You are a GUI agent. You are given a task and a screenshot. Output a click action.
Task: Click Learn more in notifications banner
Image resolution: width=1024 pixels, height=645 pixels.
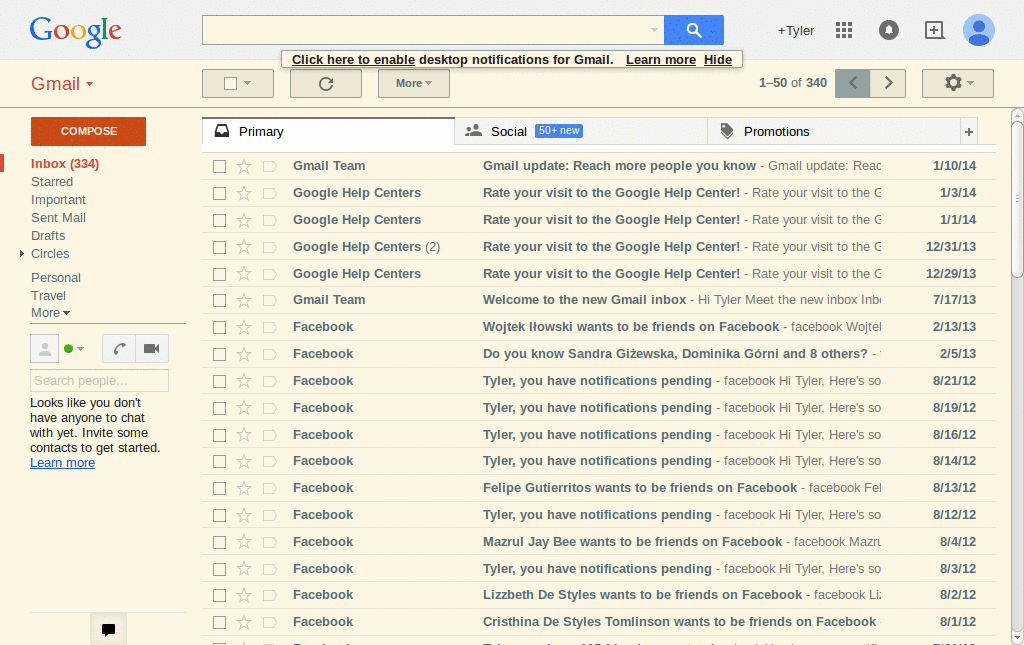[661, 59]
